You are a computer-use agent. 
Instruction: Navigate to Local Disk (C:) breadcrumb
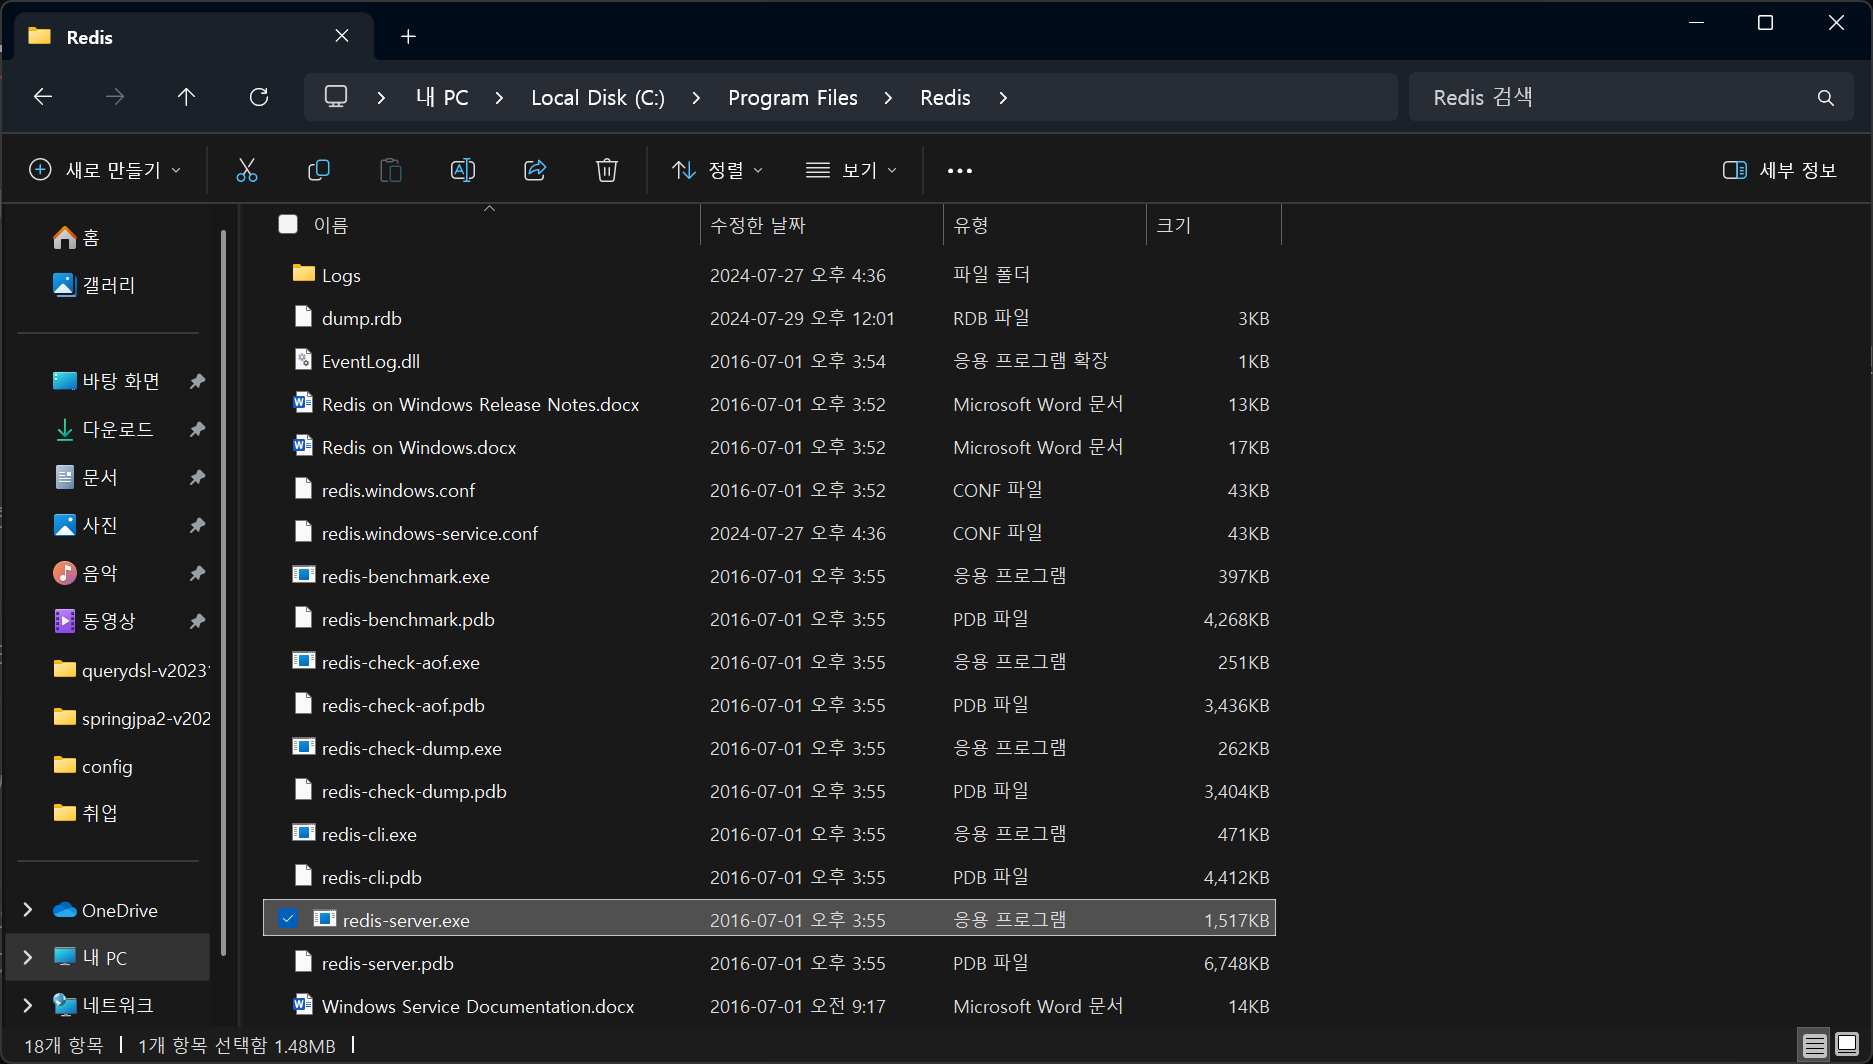point(598,98)
